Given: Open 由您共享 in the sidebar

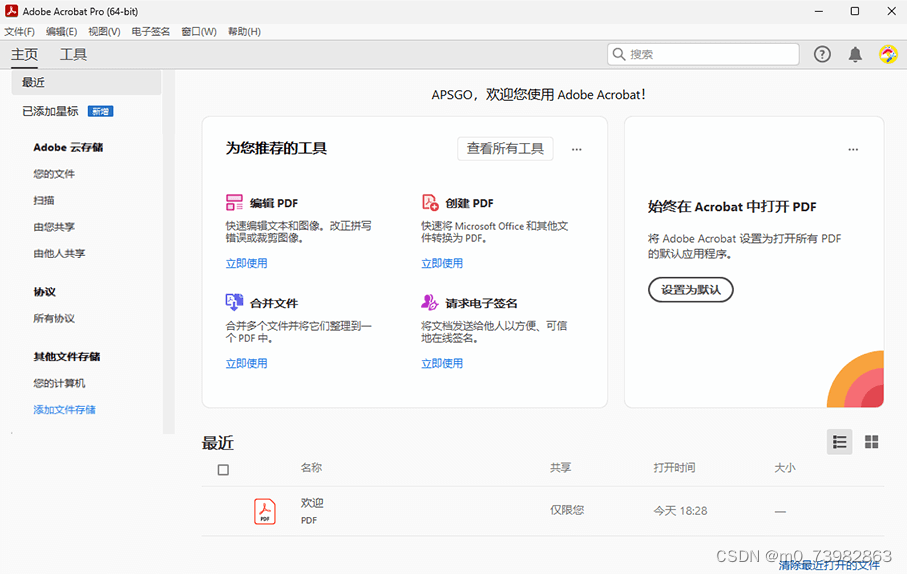Looking at the screenshot, I should point(54,227).
